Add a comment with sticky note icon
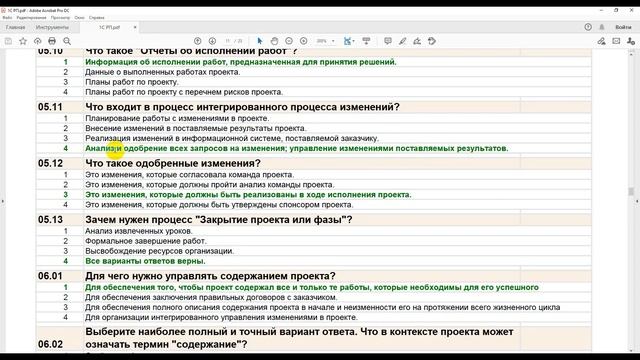This screenshot has width=640, height=360. pyautogui.click(x=388, y=41)
